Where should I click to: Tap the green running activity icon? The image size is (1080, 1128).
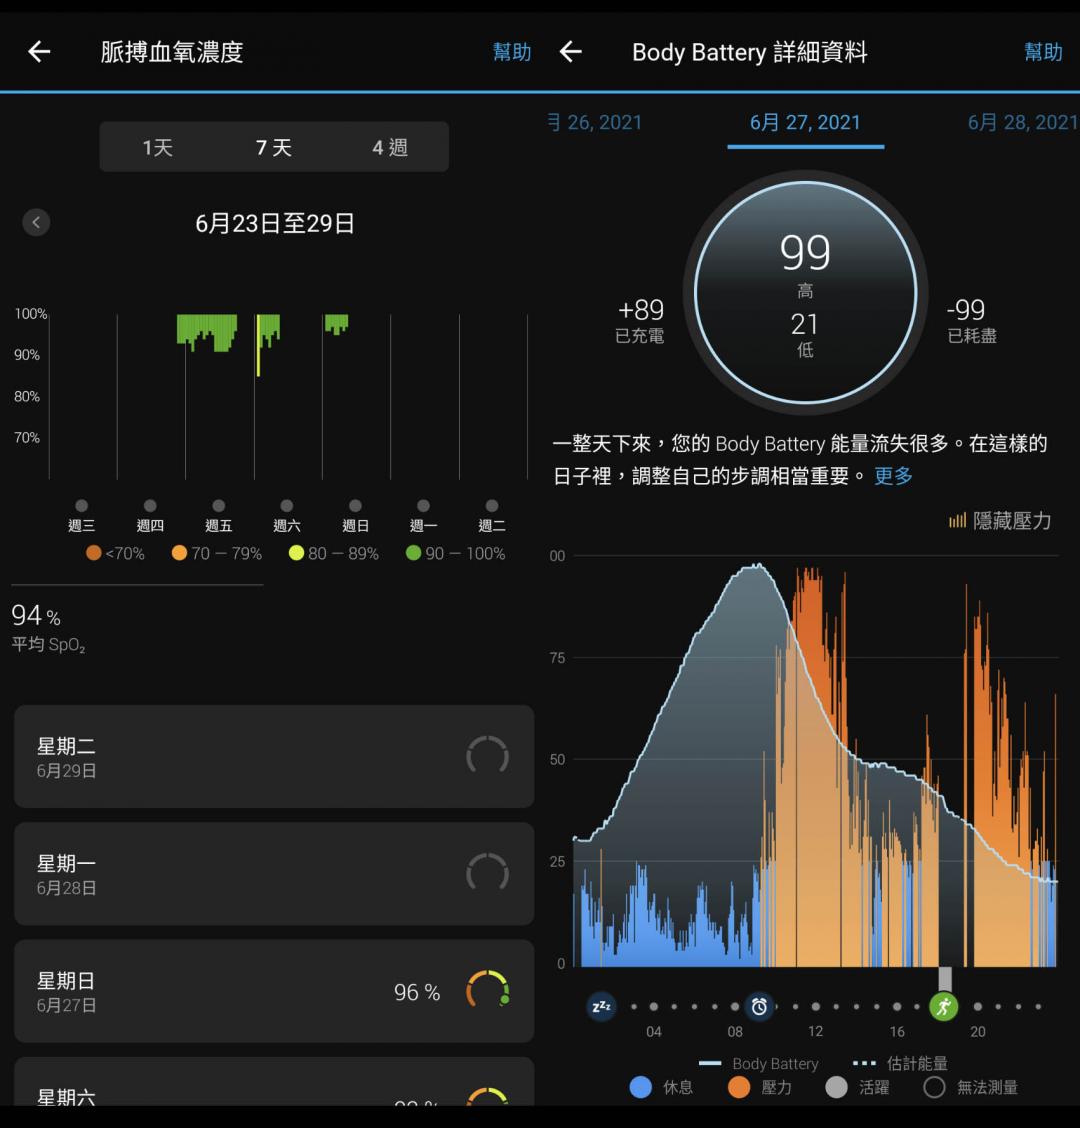pos(943,1006)
